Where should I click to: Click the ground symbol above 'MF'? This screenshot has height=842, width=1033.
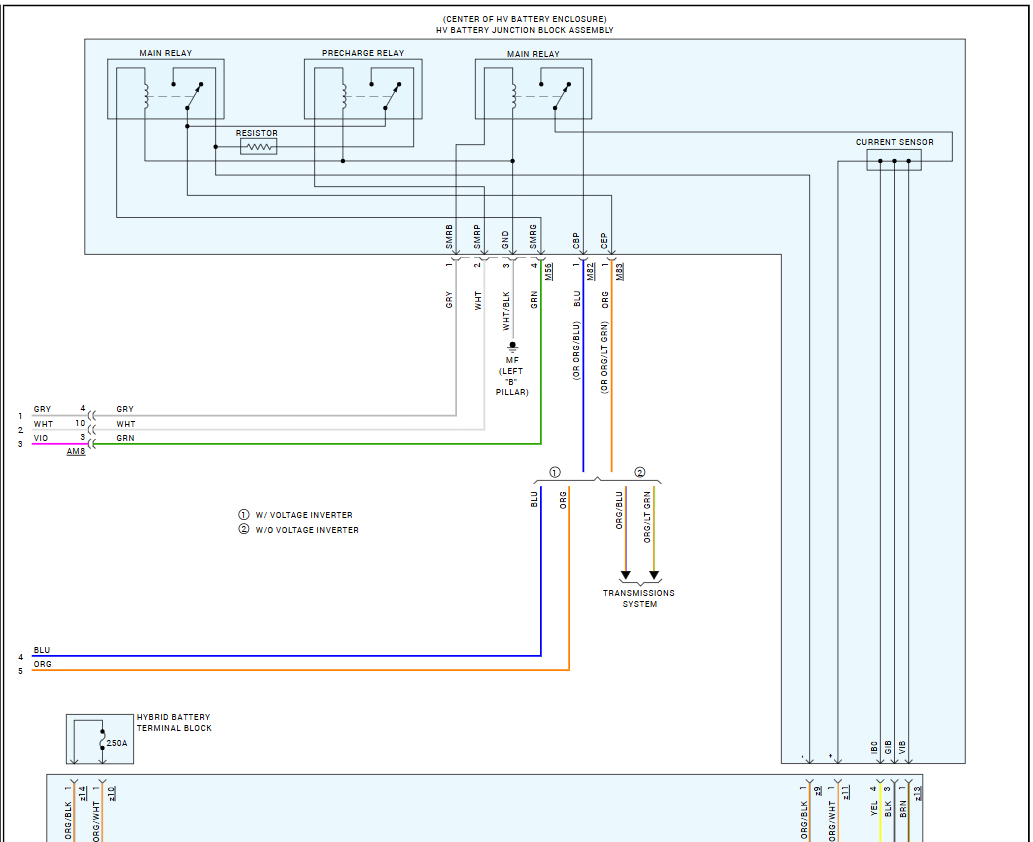point(512,347)
